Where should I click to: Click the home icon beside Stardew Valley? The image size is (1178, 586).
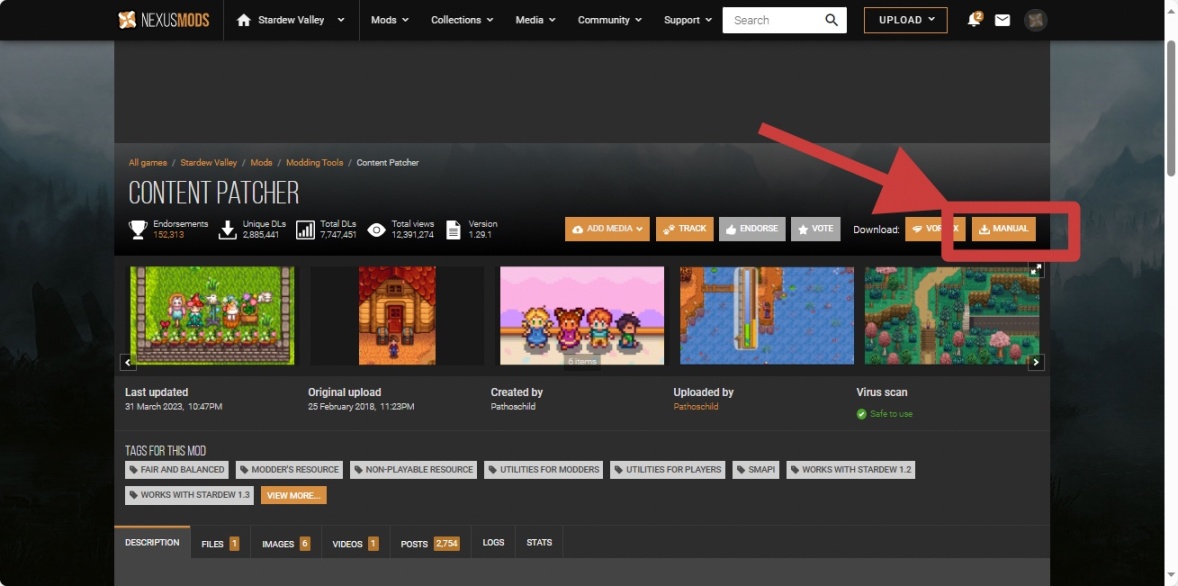click(243, 20)
